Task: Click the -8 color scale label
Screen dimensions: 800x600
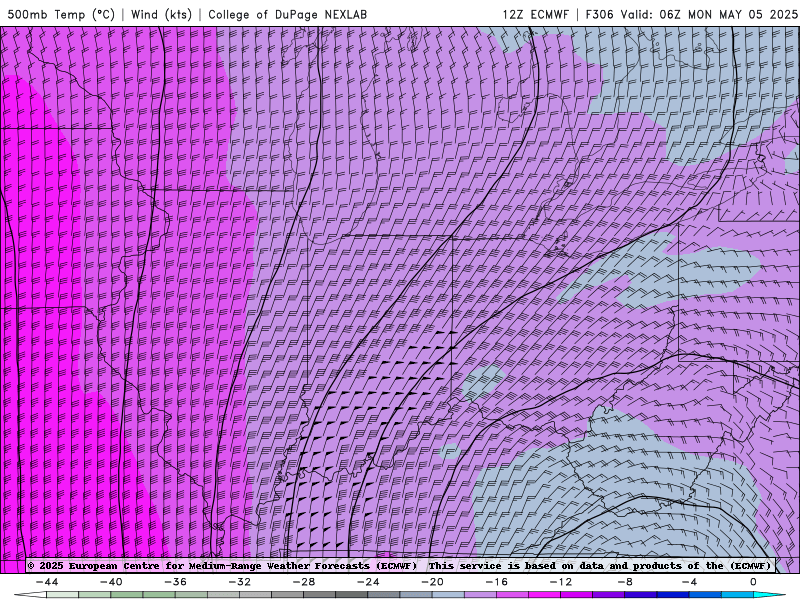Action: (626, 582)
